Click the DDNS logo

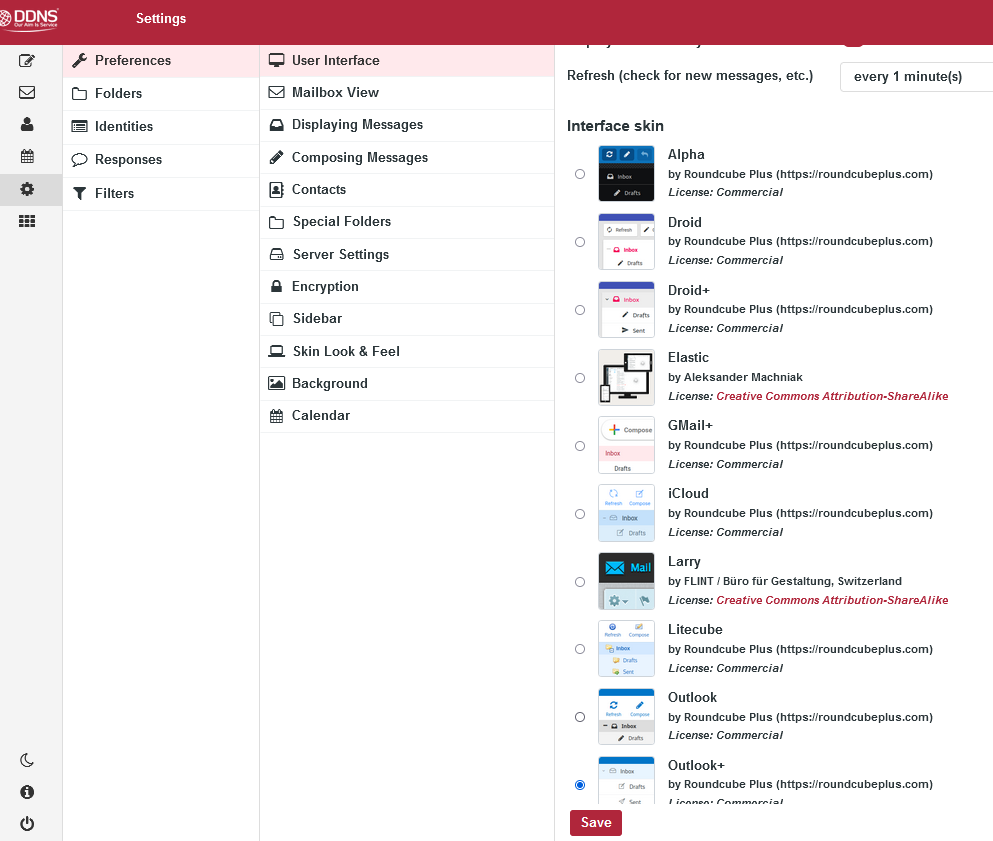(x=29, y=19)
